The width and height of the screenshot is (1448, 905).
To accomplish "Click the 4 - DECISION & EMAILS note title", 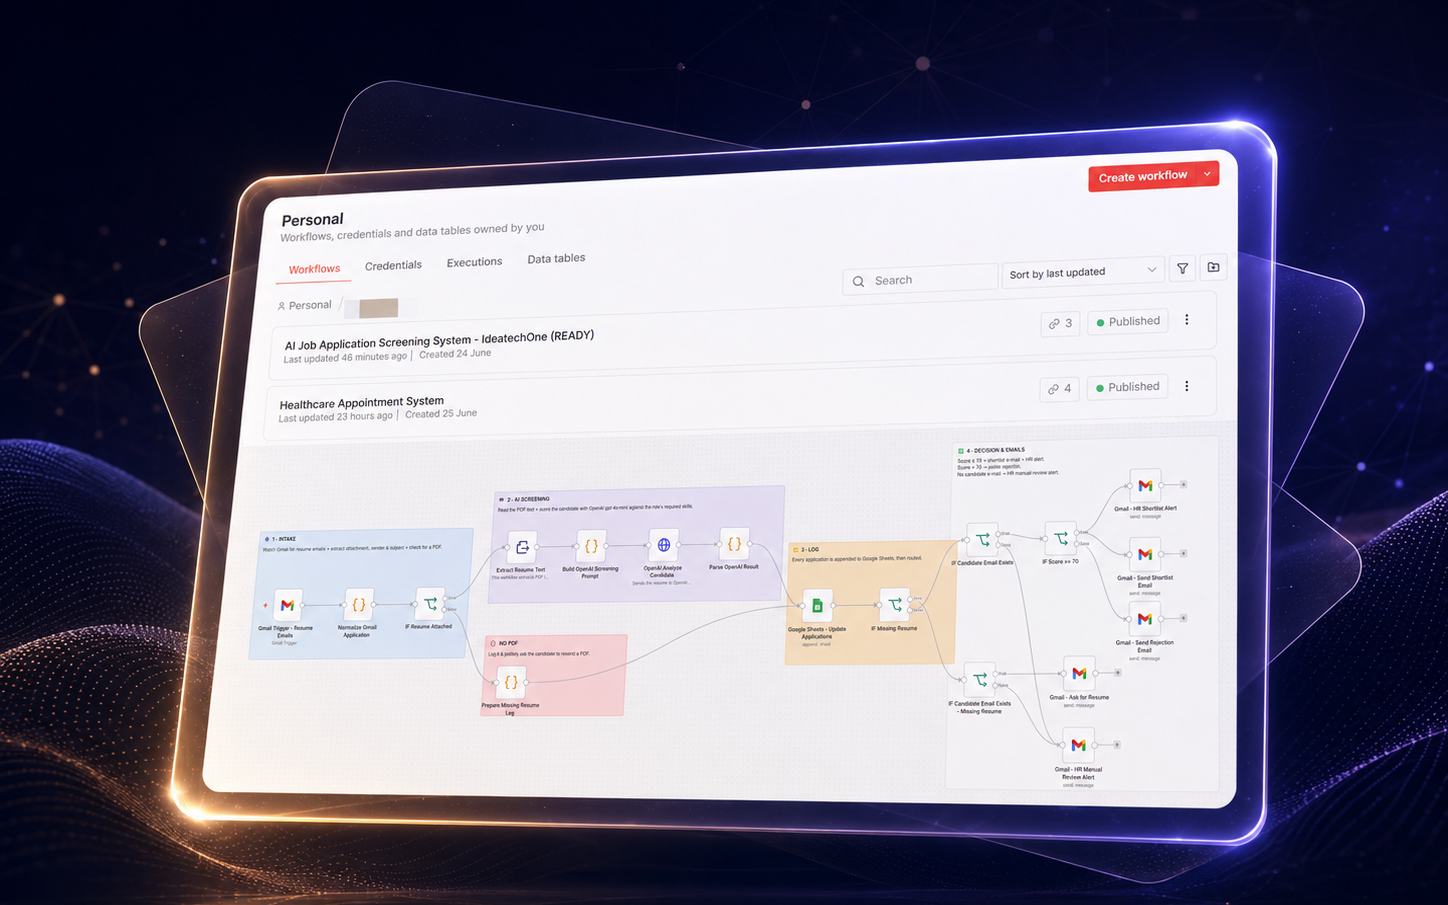I will [996, 450].
